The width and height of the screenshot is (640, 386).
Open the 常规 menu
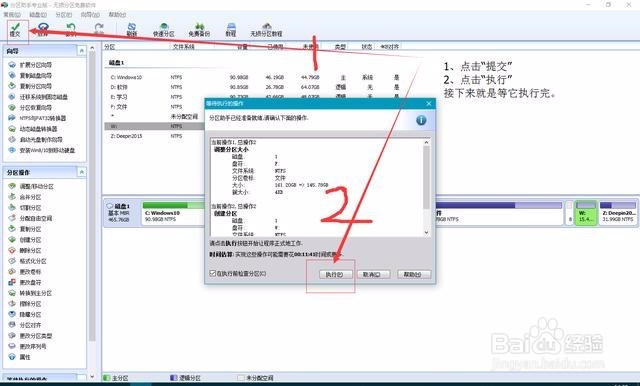click(12, 15)
